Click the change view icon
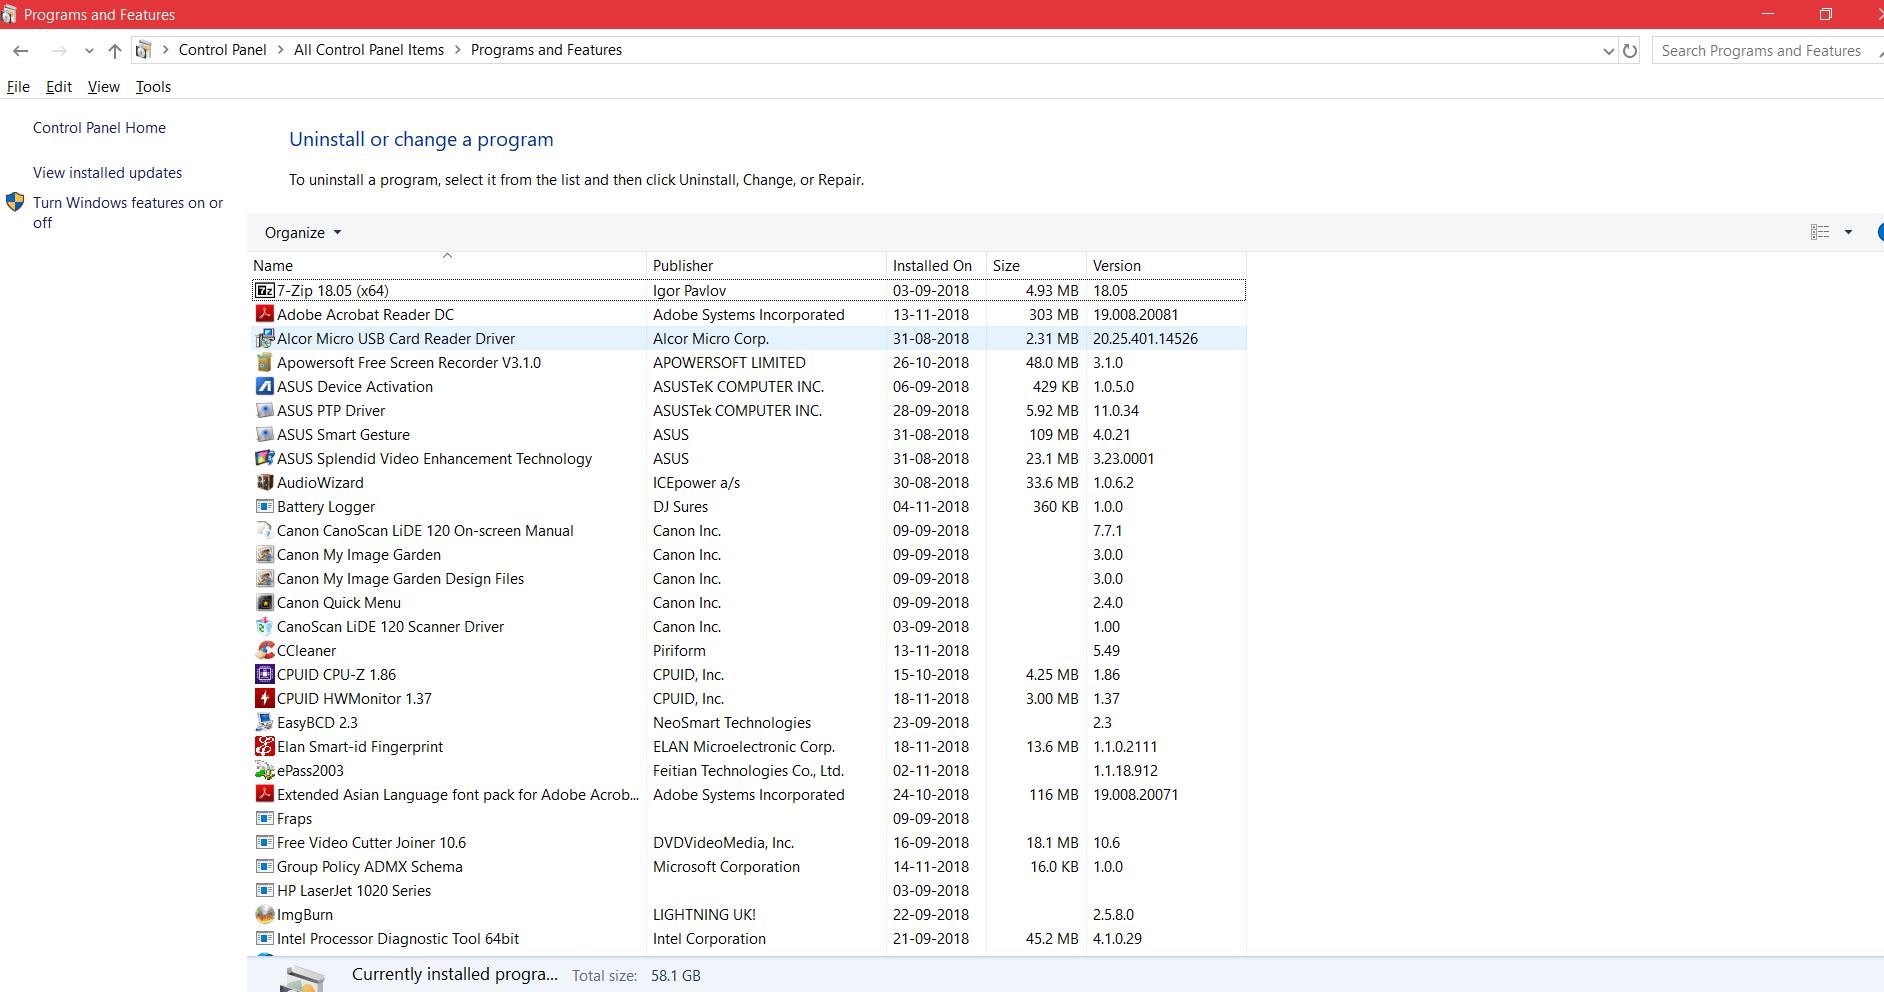Viewport: 1884px width, 992px height. pyautogui.click(x=1820, y=232)
